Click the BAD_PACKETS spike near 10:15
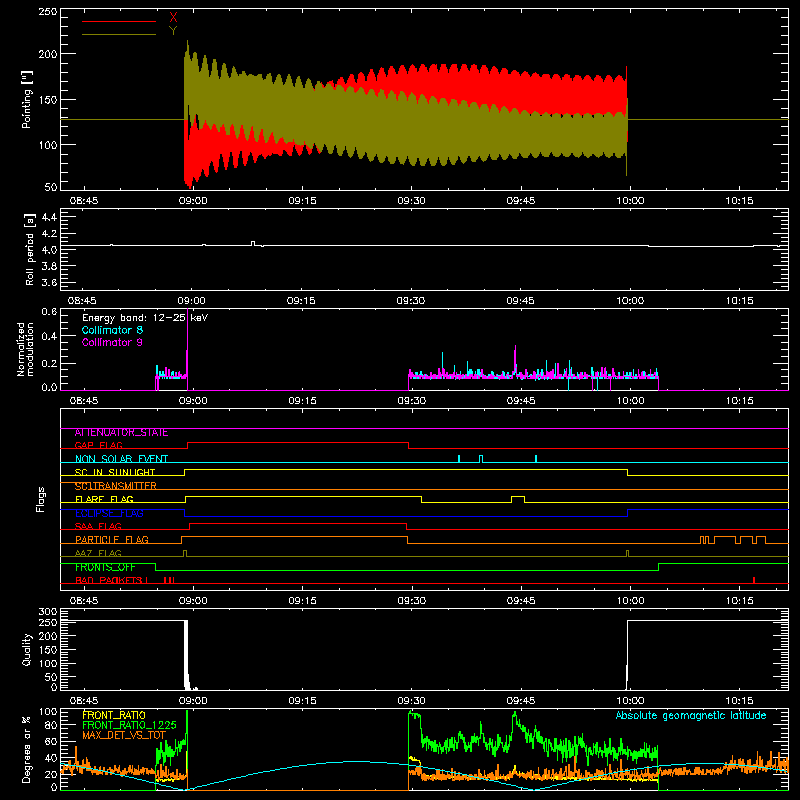800x800 pixels. coord(754,580)
